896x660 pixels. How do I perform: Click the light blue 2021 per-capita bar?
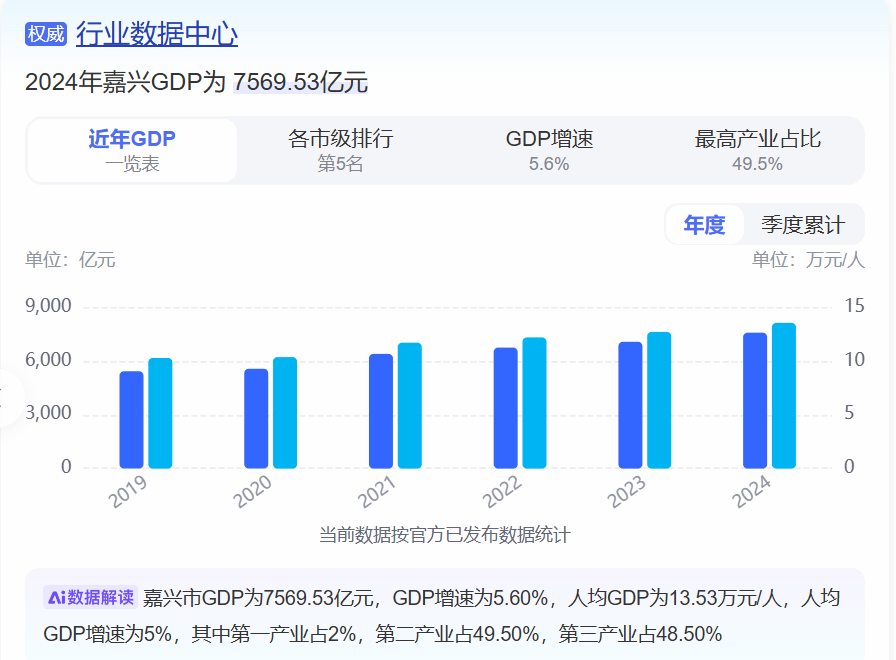pyautogui.click(x=410, y=406)
